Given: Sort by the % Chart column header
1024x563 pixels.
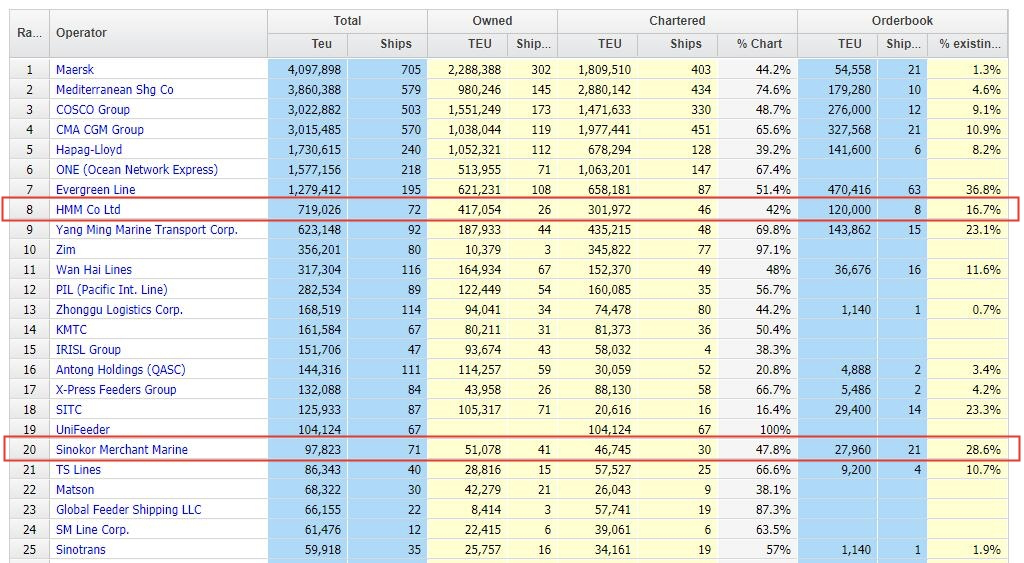Looking at the screenshot, I should (x=757, y=44).
